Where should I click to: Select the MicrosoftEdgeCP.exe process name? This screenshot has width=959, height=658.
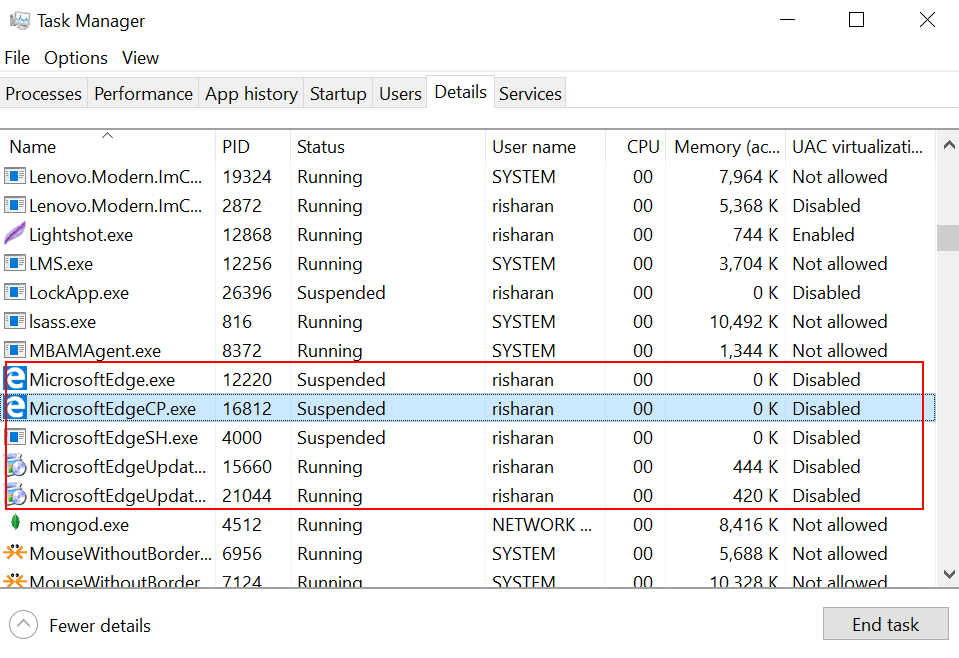pos(113,408)
